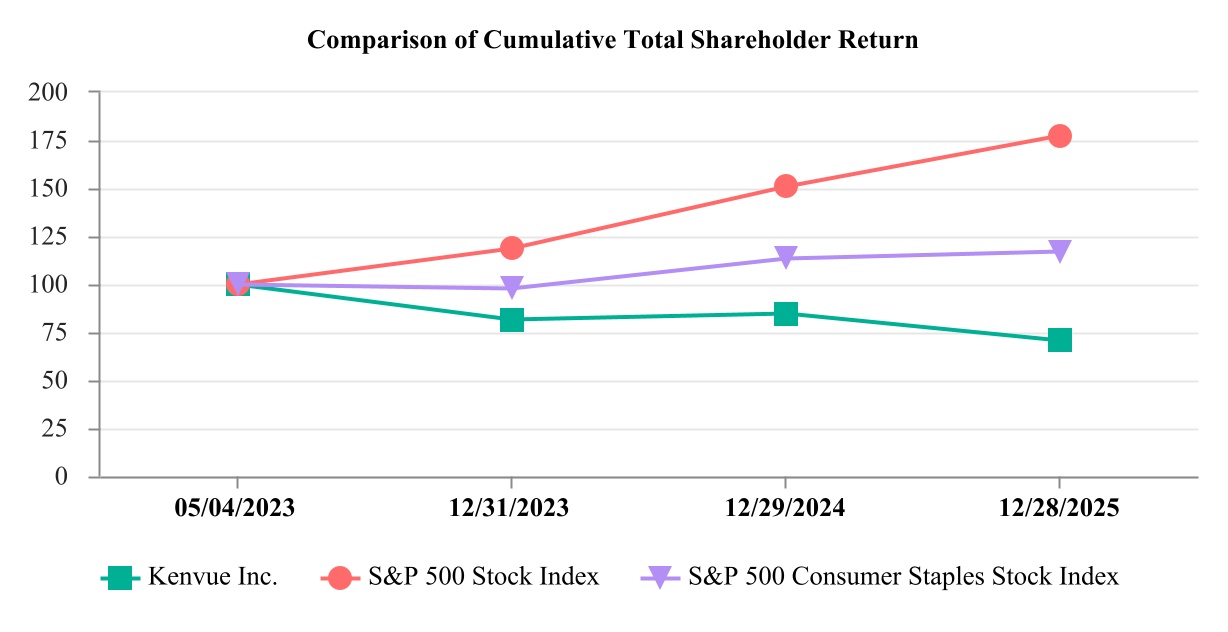
Task: Click S&P 500 circle marker at 12/29/2024
Action: 786,186
